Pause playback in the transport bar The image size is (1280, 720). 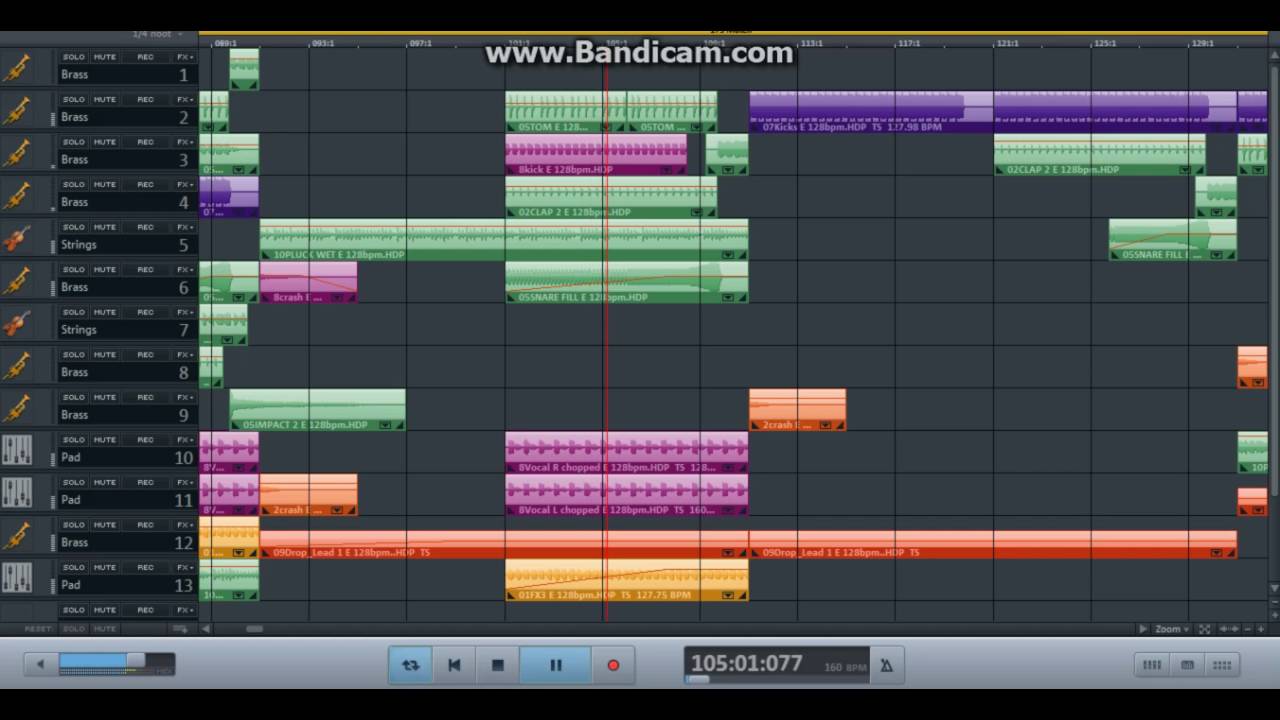[x=556, y=665]
